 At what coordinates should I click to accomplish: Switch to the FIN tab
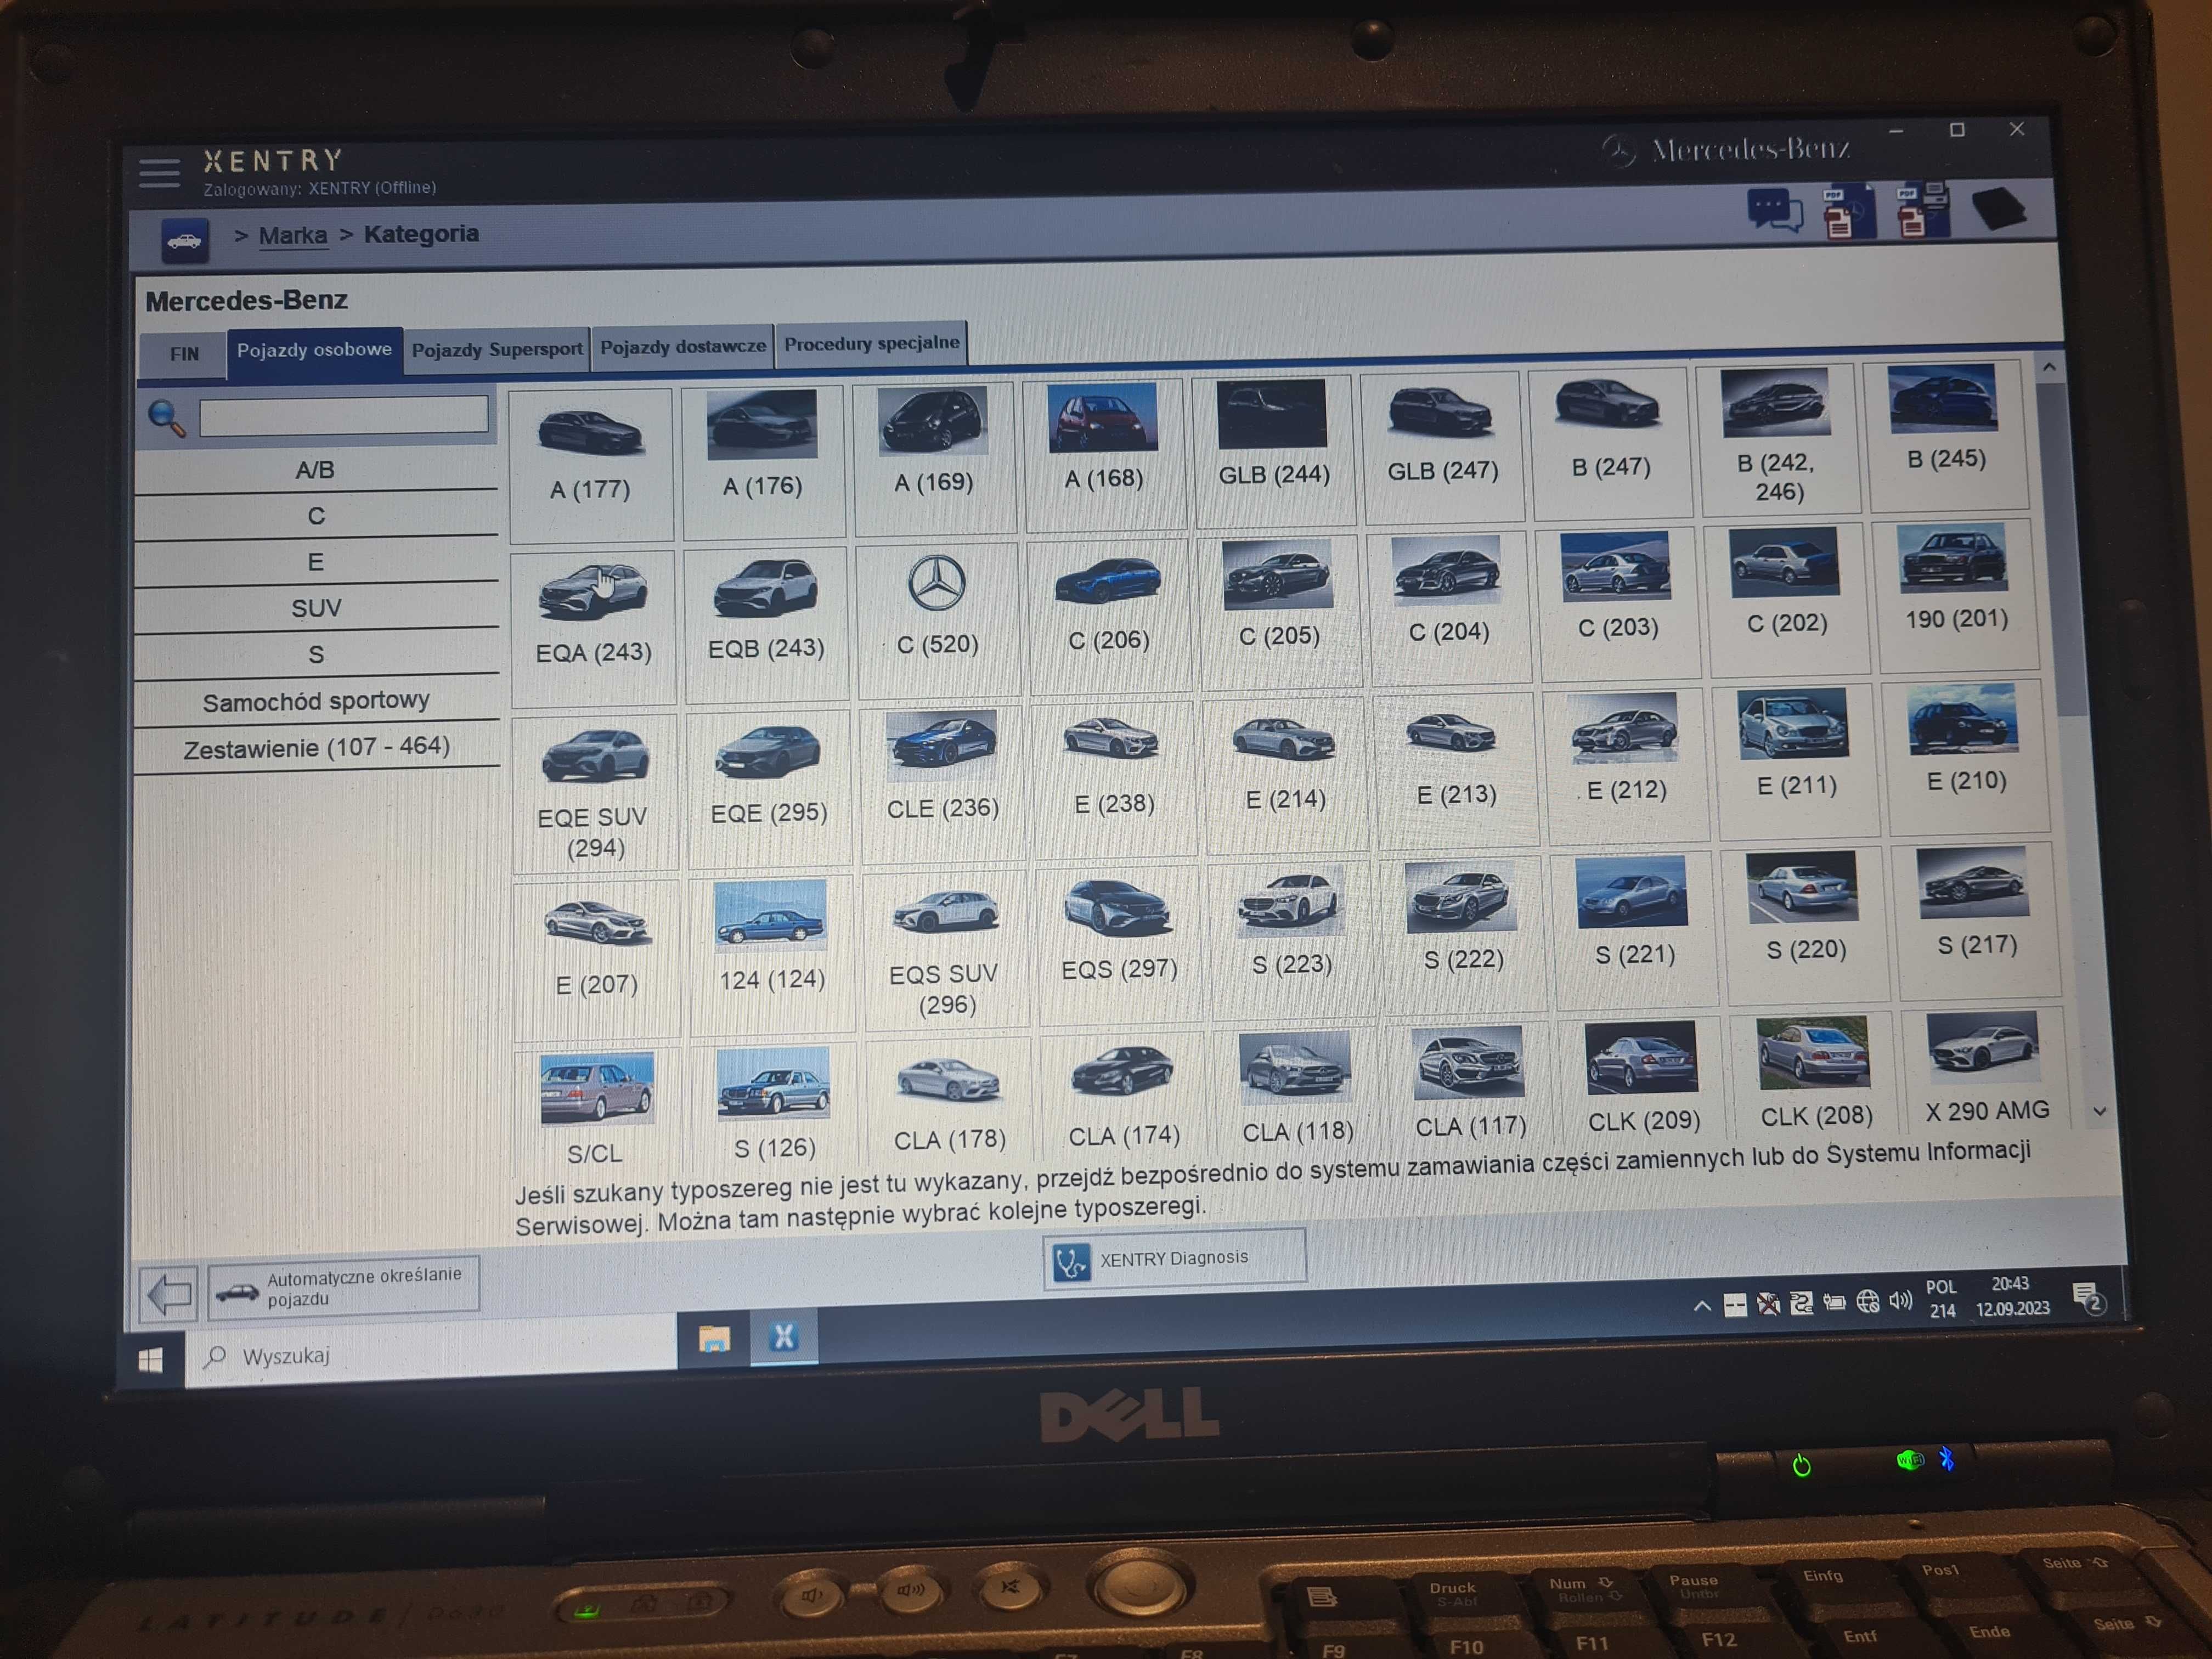click(184, 354)
